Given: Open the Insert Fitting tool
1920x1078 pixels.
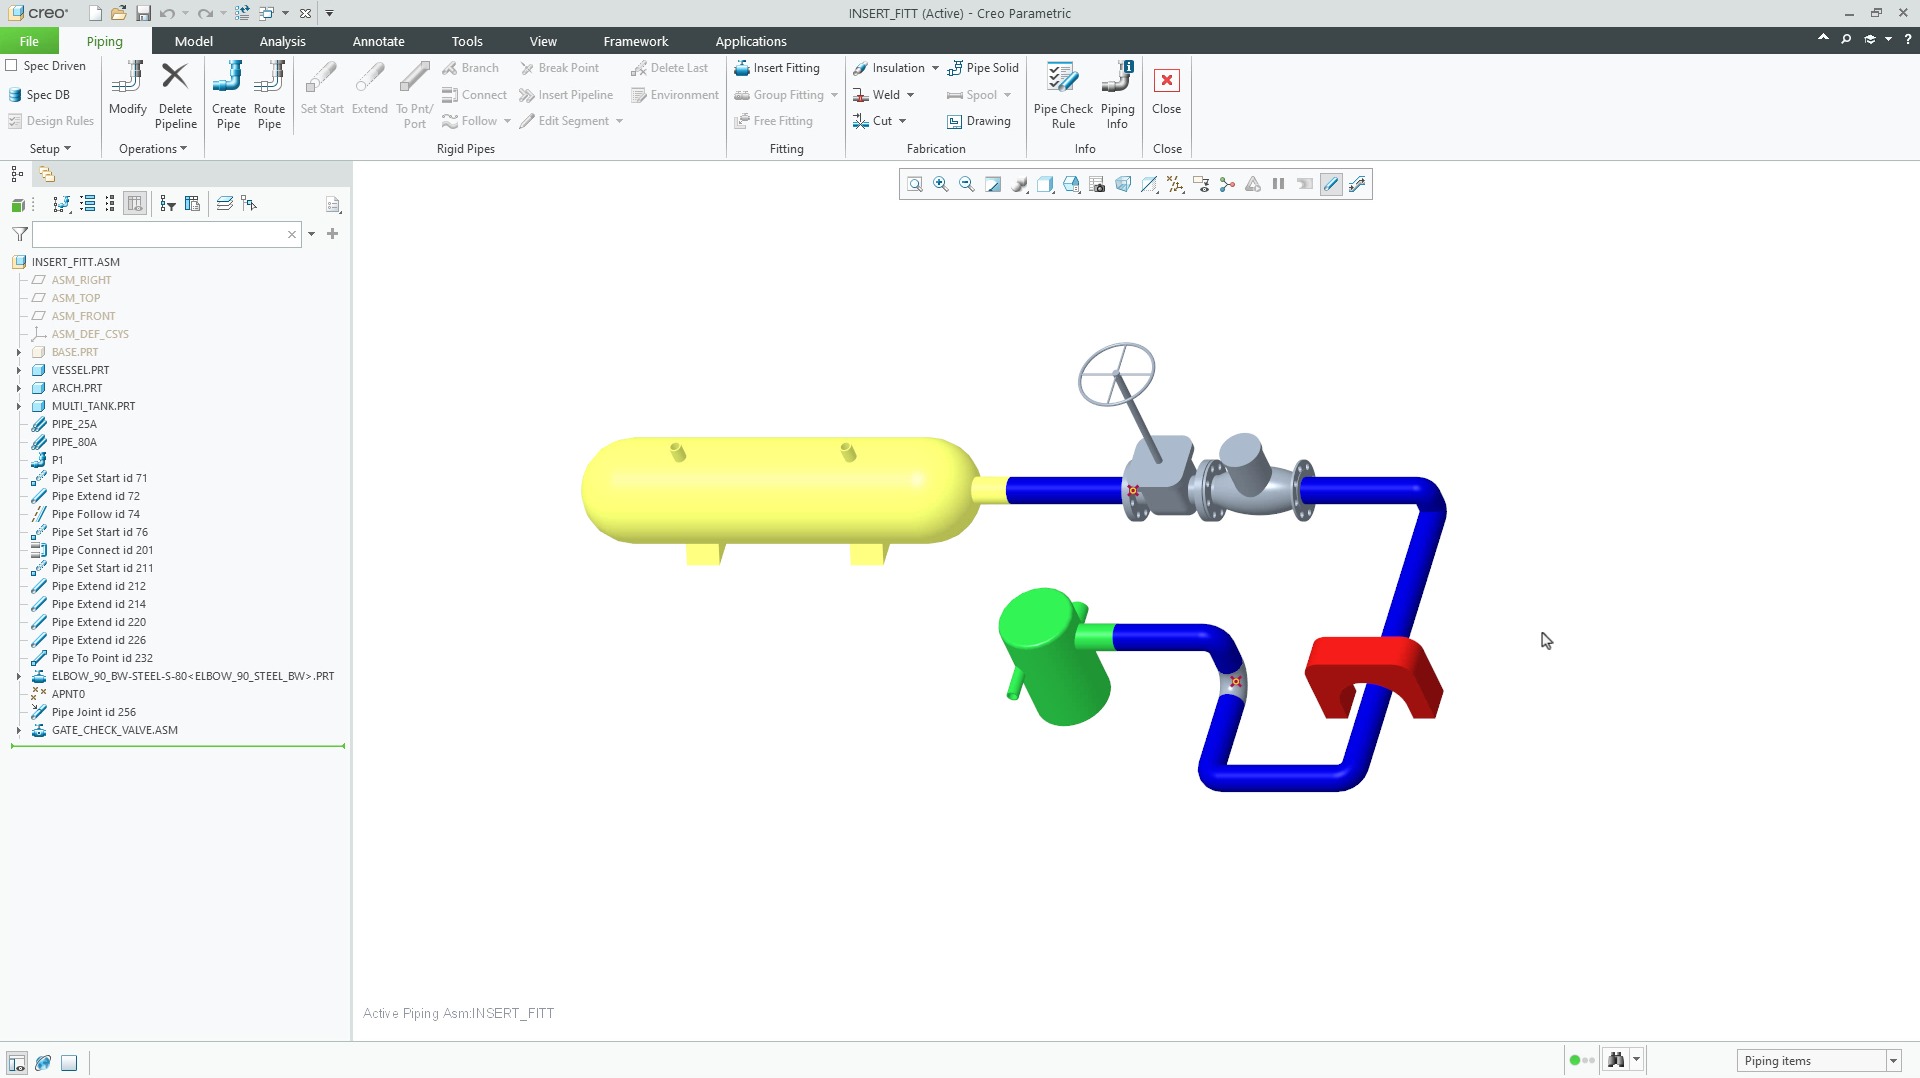Looking at the screenshot, I should pos(778,68).
